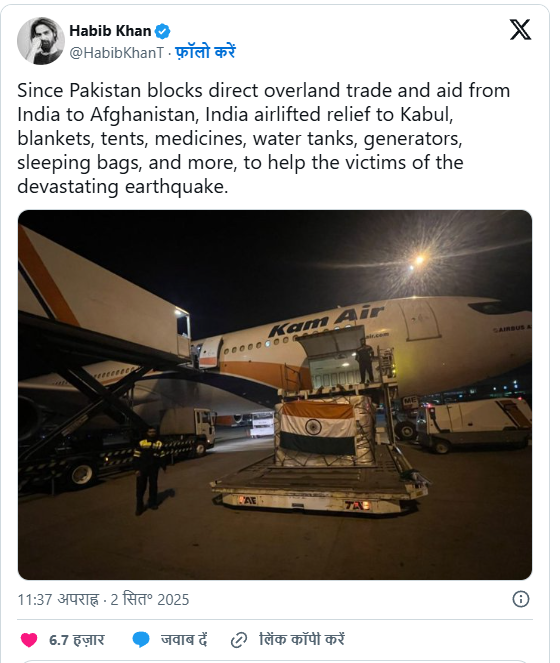Open Habib Khan's profile picture

(41, 41)
